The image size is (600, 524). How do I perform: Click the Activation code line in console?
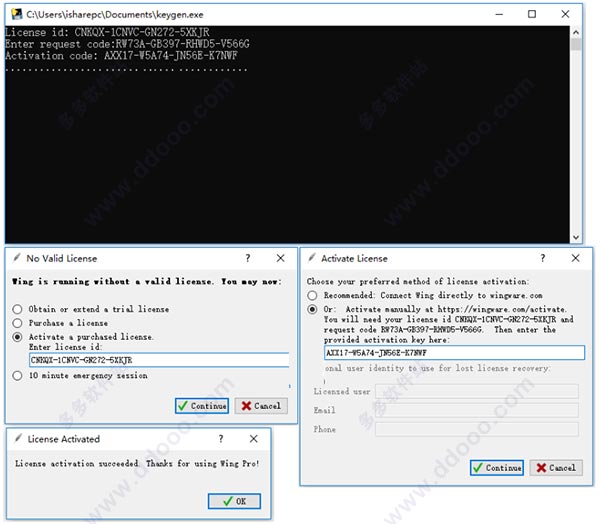(x=122, y=56)
